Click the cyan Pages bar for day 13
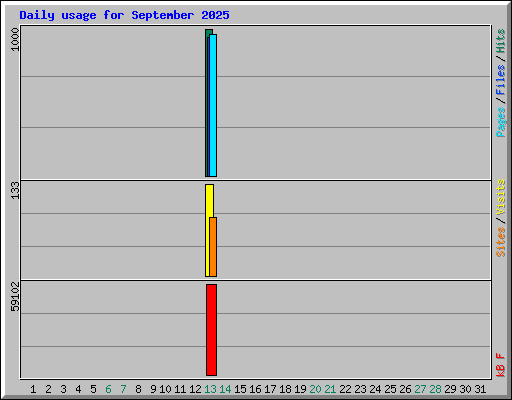 213,105
